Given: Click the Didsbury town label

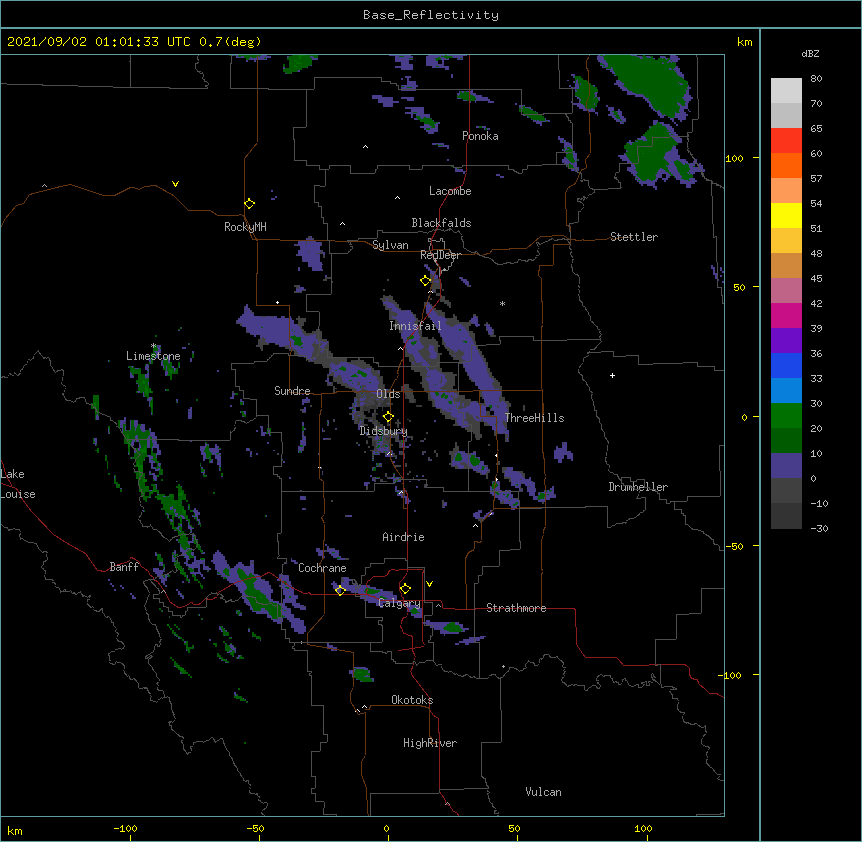Looking at the screenshot, I should click(x=383, y=431).
